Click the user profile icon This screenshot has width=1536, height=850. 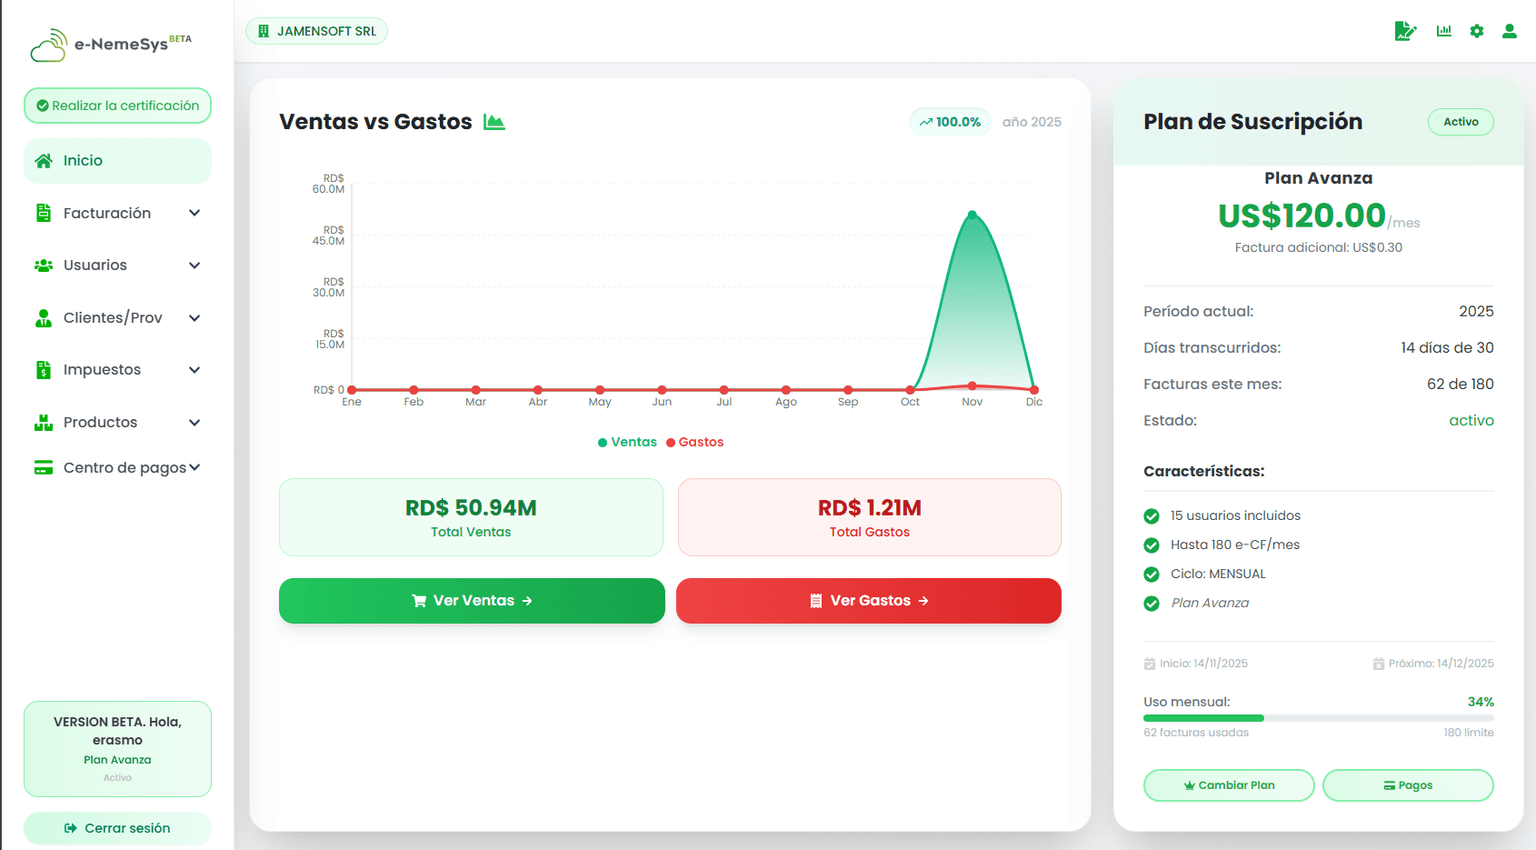pos(1509,31)
